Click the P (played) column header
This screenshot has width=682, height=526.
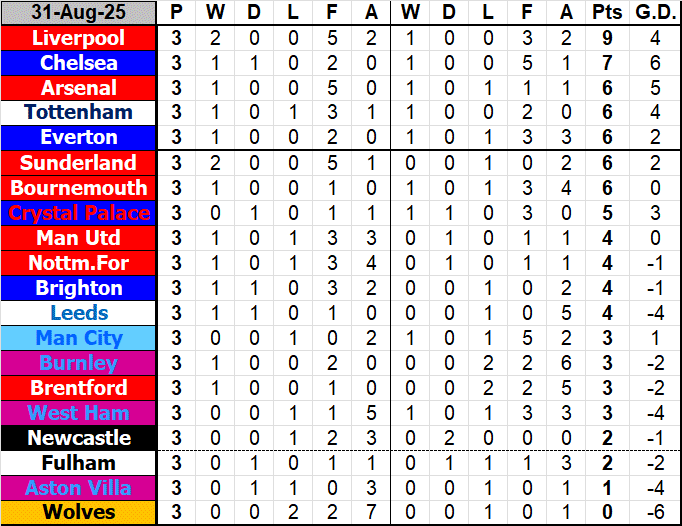[177, 13]
